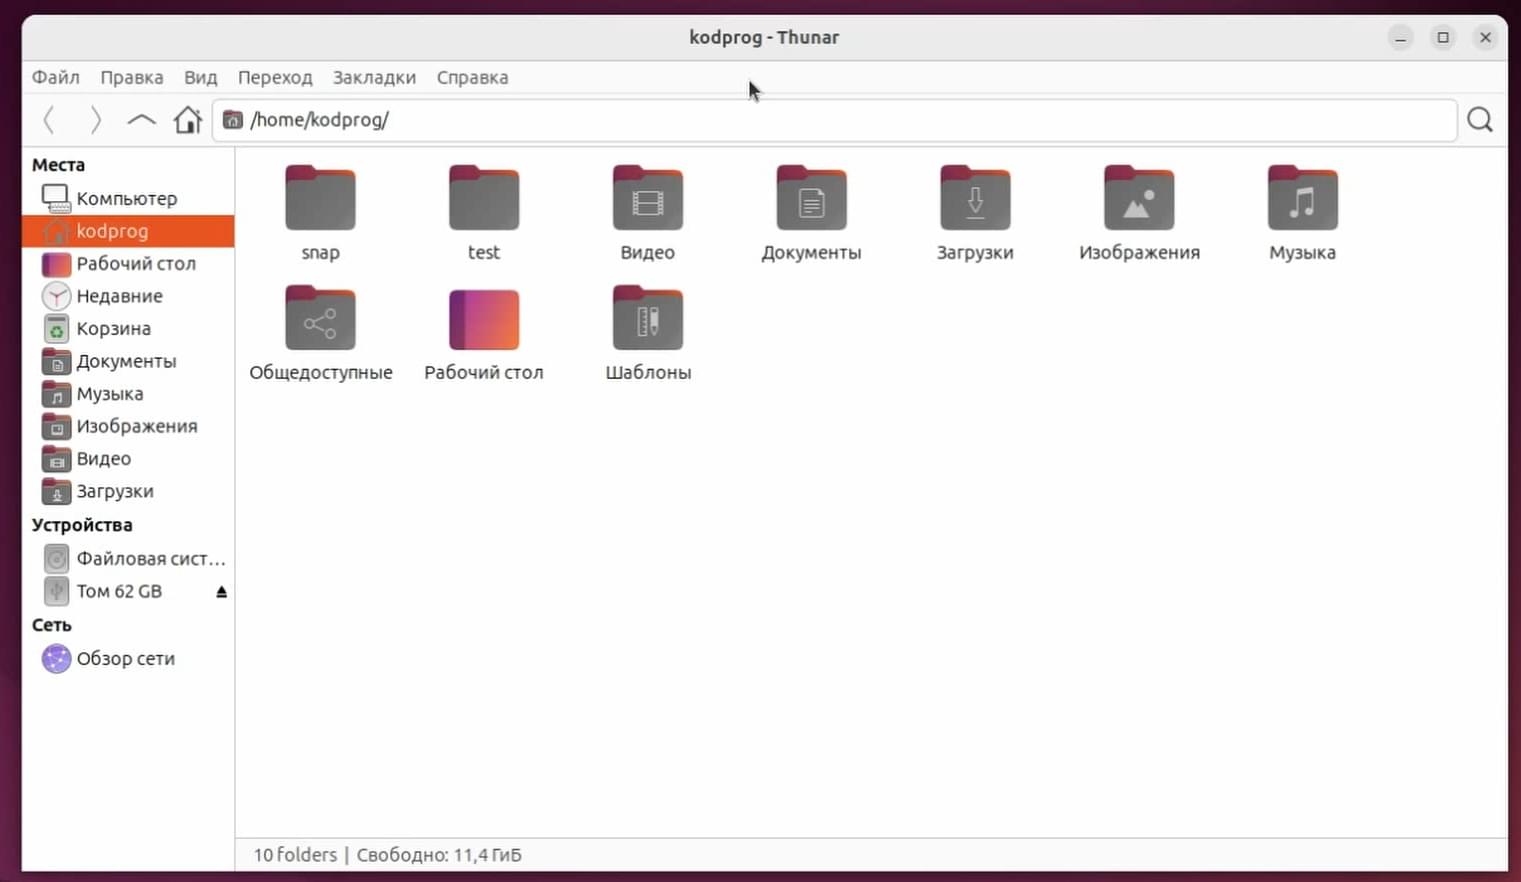Screen dimensions: 1521x882
Task: Click 'Свободно: 11,4 ГиБ' in status bar
Action: coord(439,855)
